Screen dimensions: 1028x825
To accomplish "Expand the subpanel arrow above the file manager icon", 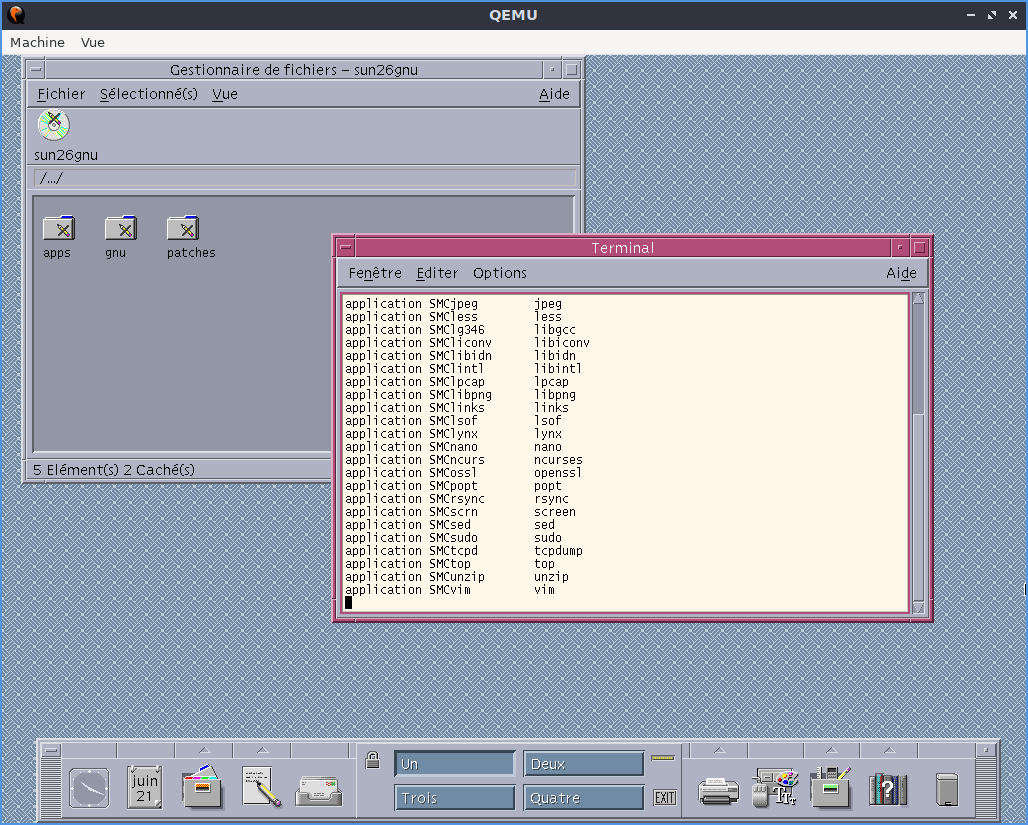I will 205,750.
